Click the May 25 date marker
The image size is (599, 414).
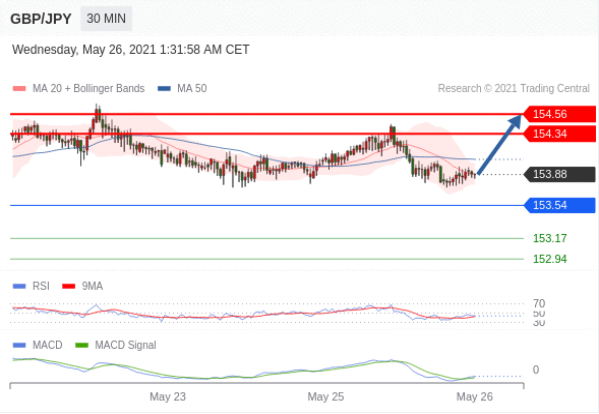pyautogui.click(x=325, y=397)
